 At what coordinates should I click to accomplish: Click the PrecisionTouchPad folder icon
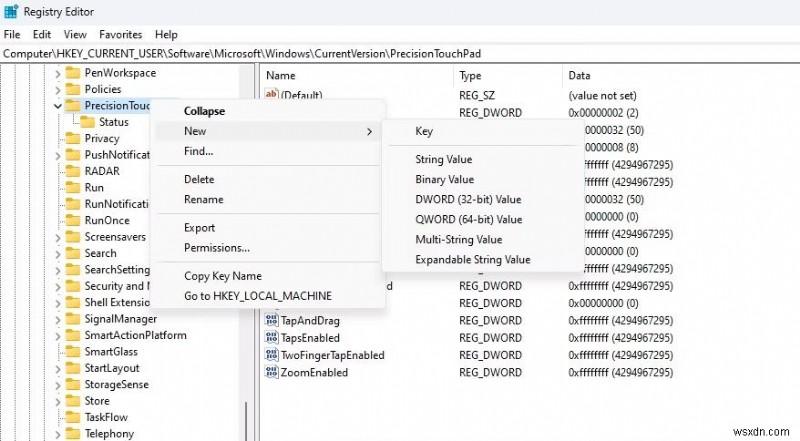tap(73, 106)
